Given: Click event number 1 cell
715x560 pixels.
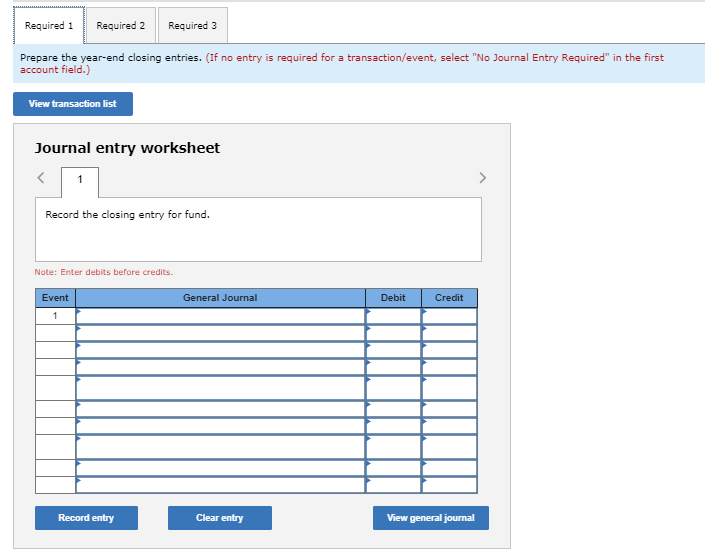Looking at the screenshot, I should coord(55,316).
